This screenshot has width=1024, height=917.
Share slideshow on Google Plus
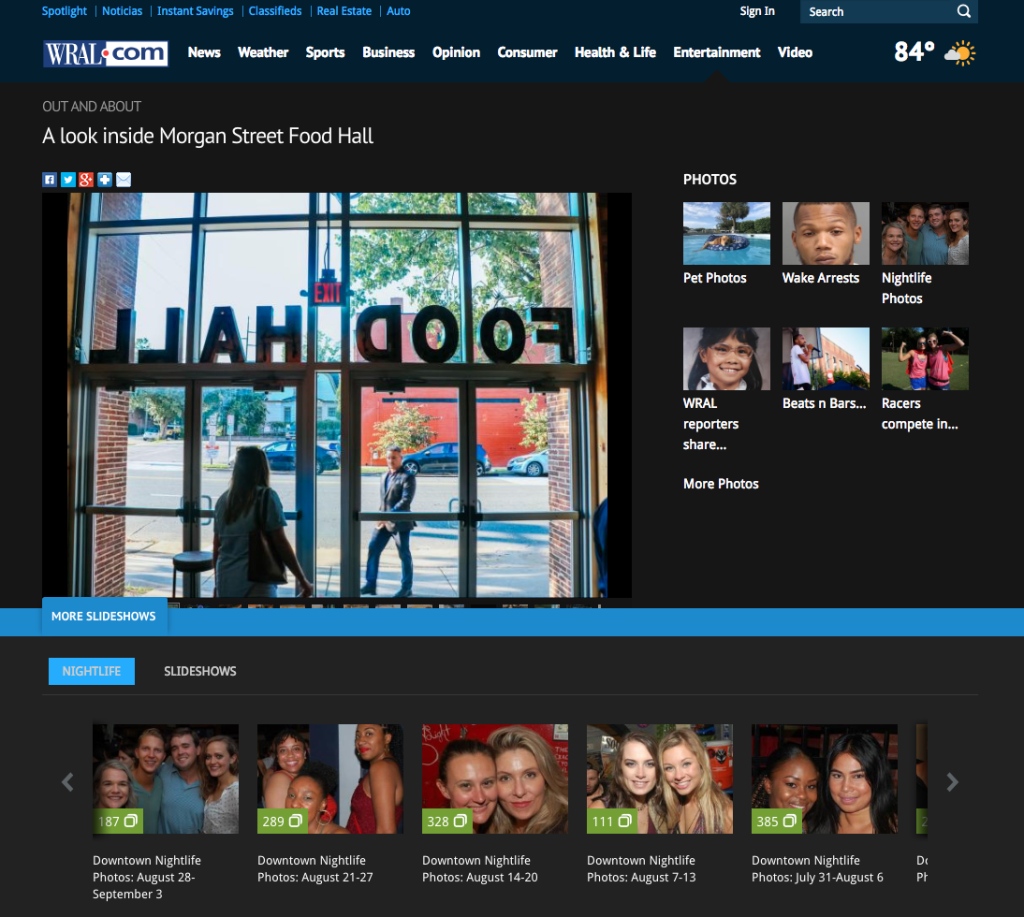coord(86,180)
